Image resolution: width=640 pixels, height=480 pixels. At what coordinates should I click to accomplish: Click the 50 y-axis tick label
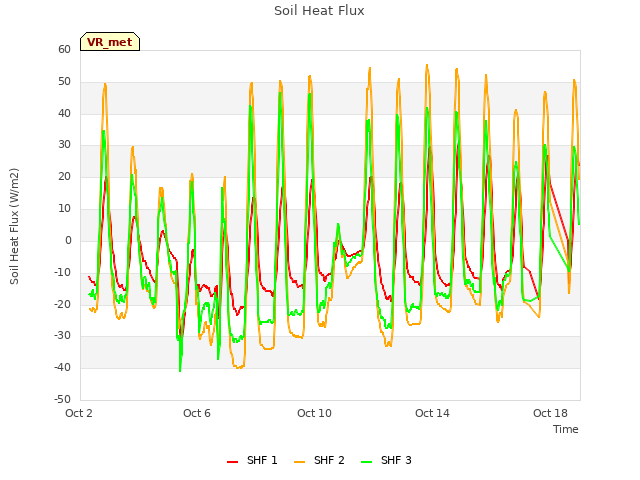[64, 82]
